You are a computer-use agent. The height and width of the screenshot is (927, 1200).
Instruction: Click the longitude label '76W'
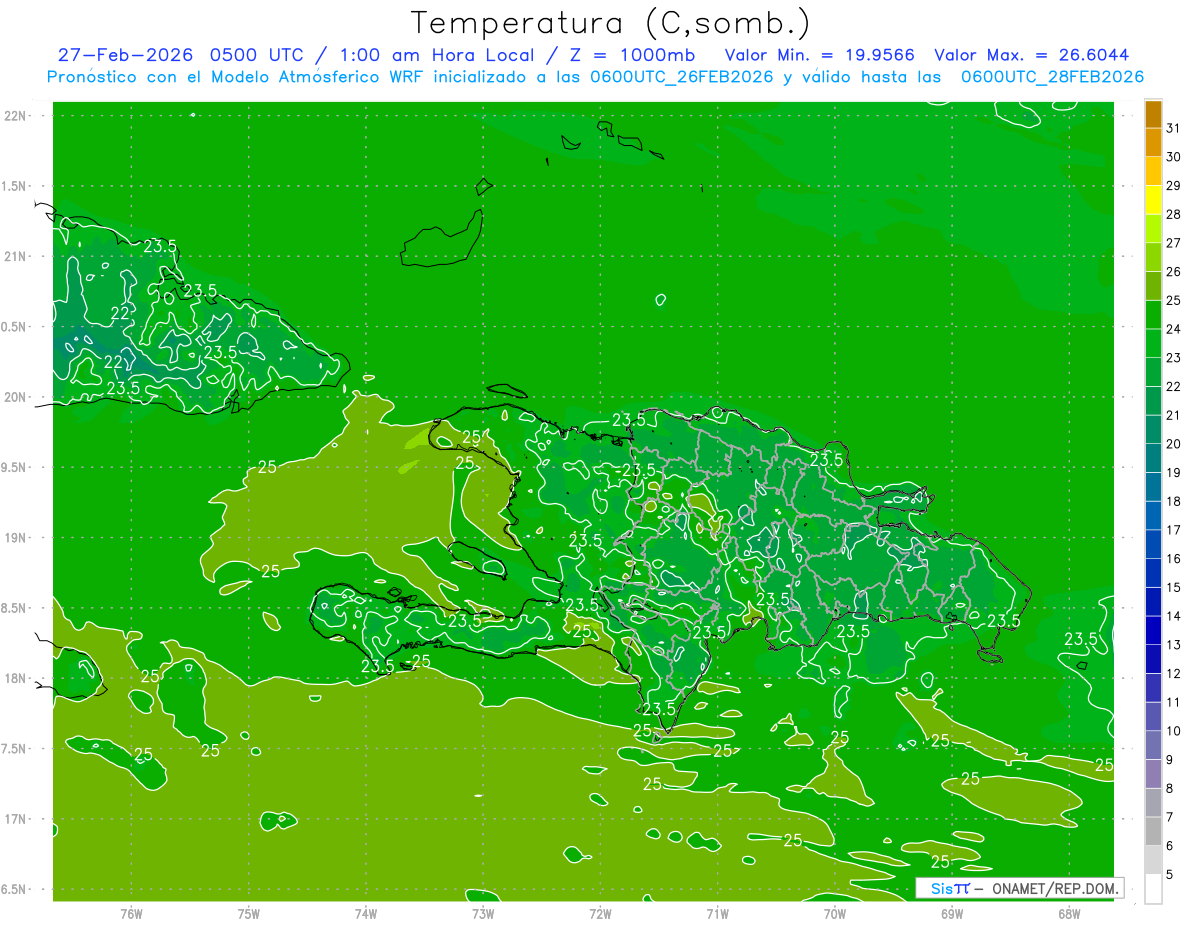131,913
